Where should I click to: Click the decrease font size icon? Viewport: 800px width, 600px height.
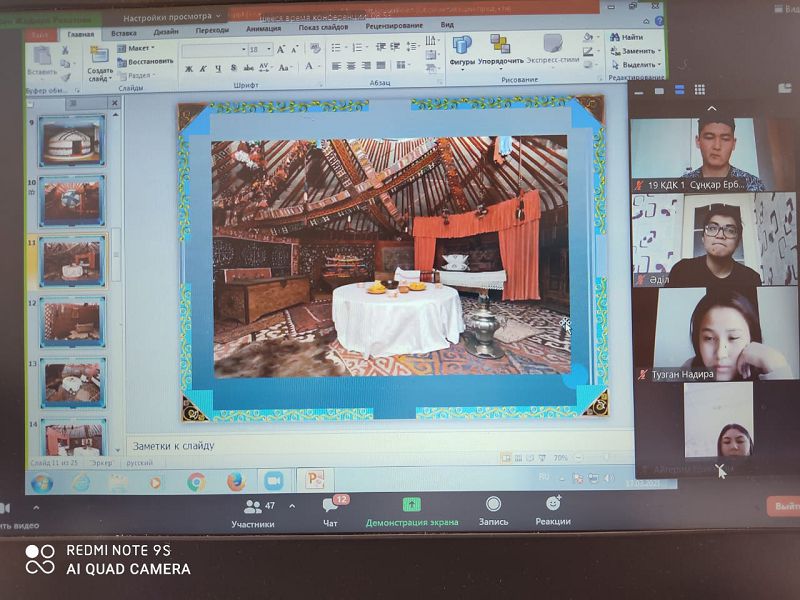click(x=295, y=49)
